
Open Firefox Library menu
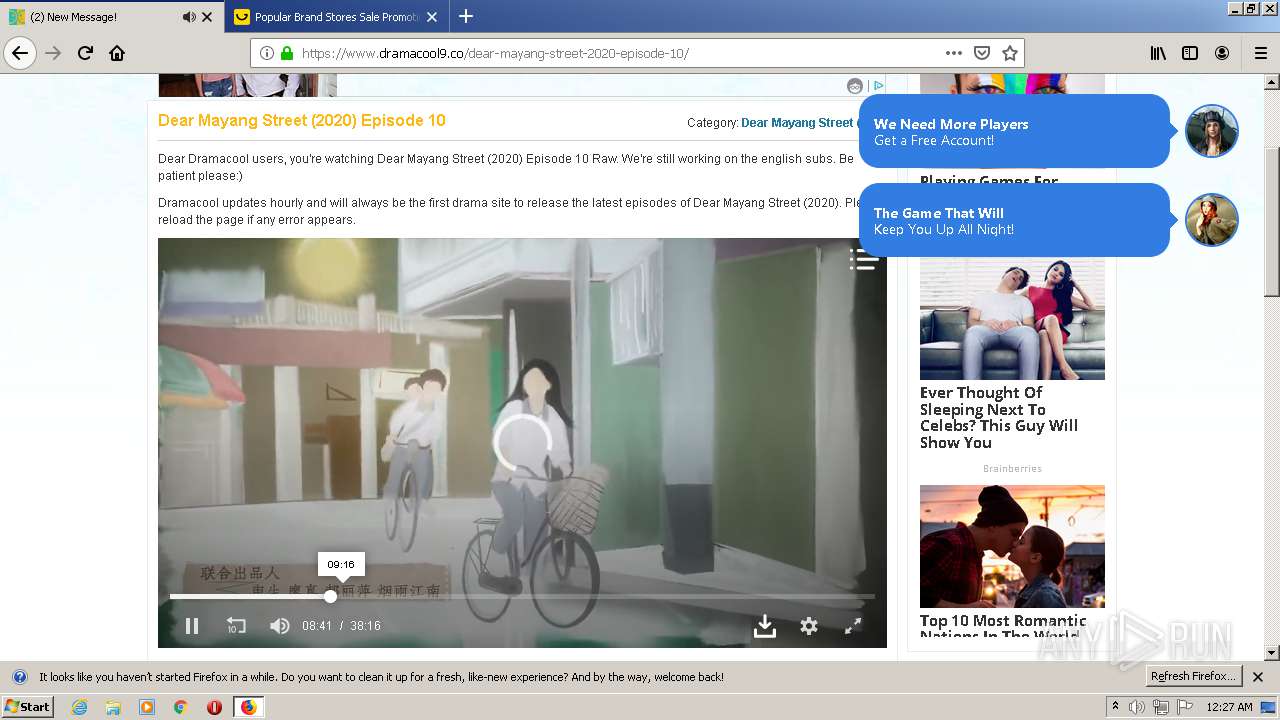tap(1158, 53)
